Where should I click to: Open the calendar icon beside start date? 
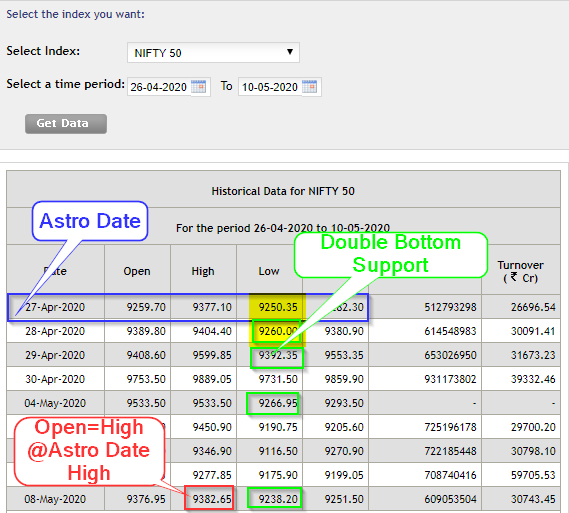click(198, 86)
